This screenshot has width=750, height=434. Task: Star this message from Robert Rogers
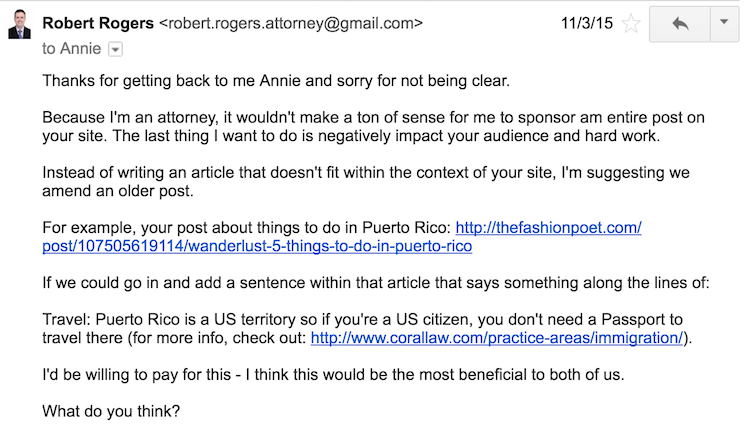click(631, 23)
